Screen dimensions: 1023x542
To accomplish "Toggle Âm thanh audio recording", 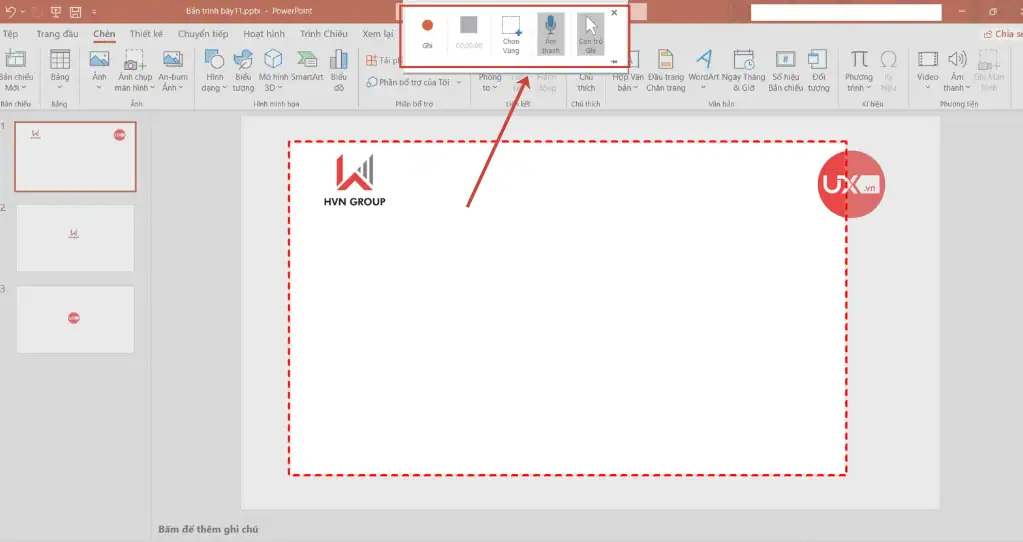I will [x=551, y=32].
